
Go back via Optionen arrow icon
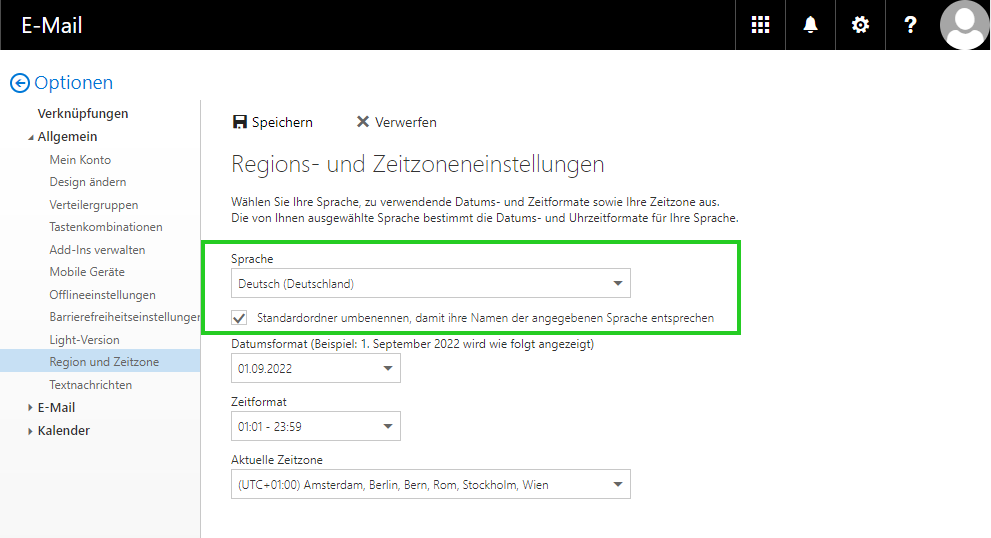pos(20,83)
